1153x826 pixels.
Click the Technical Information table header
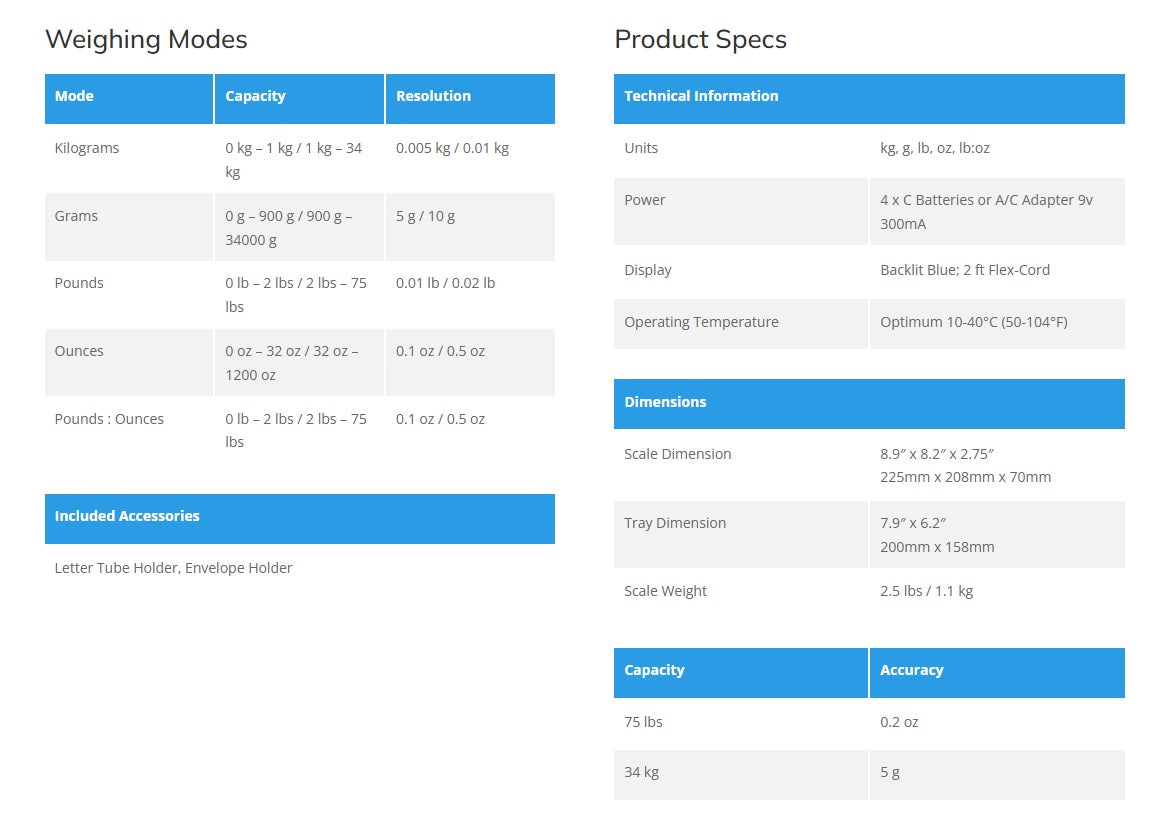coord(701,96)
